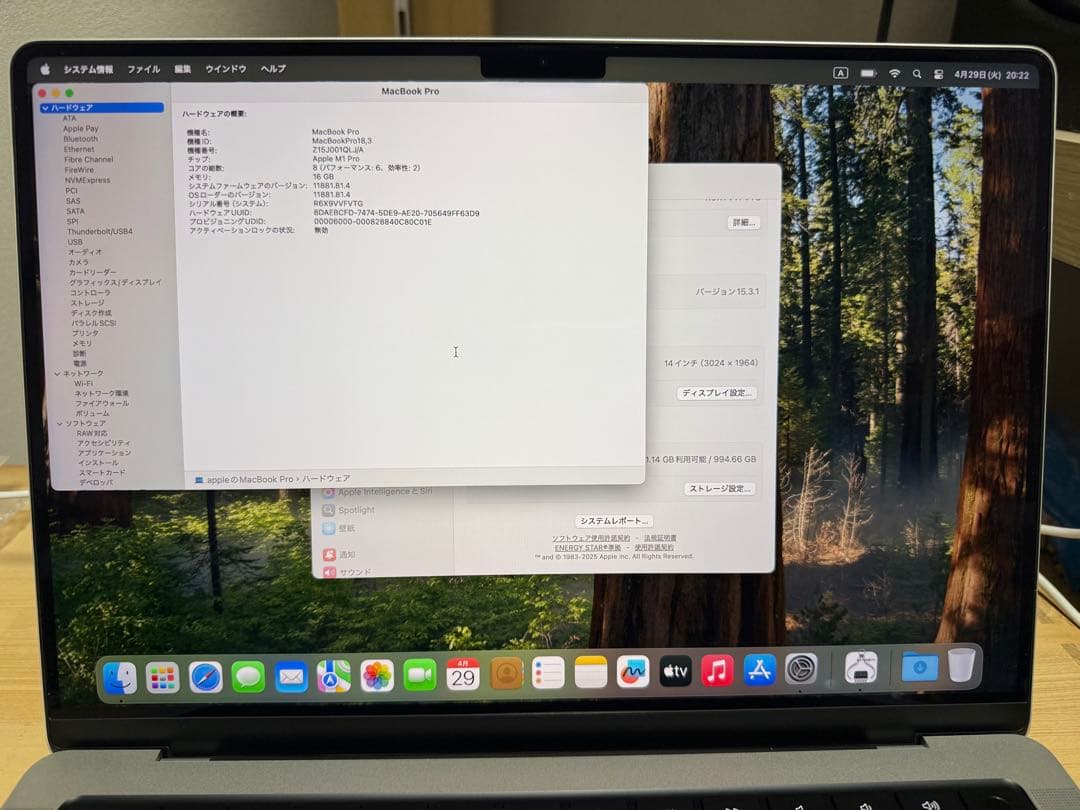Open the Wi-Fi menu bar icon
This screenshot has height=810, width=1080.
point(894,73)
